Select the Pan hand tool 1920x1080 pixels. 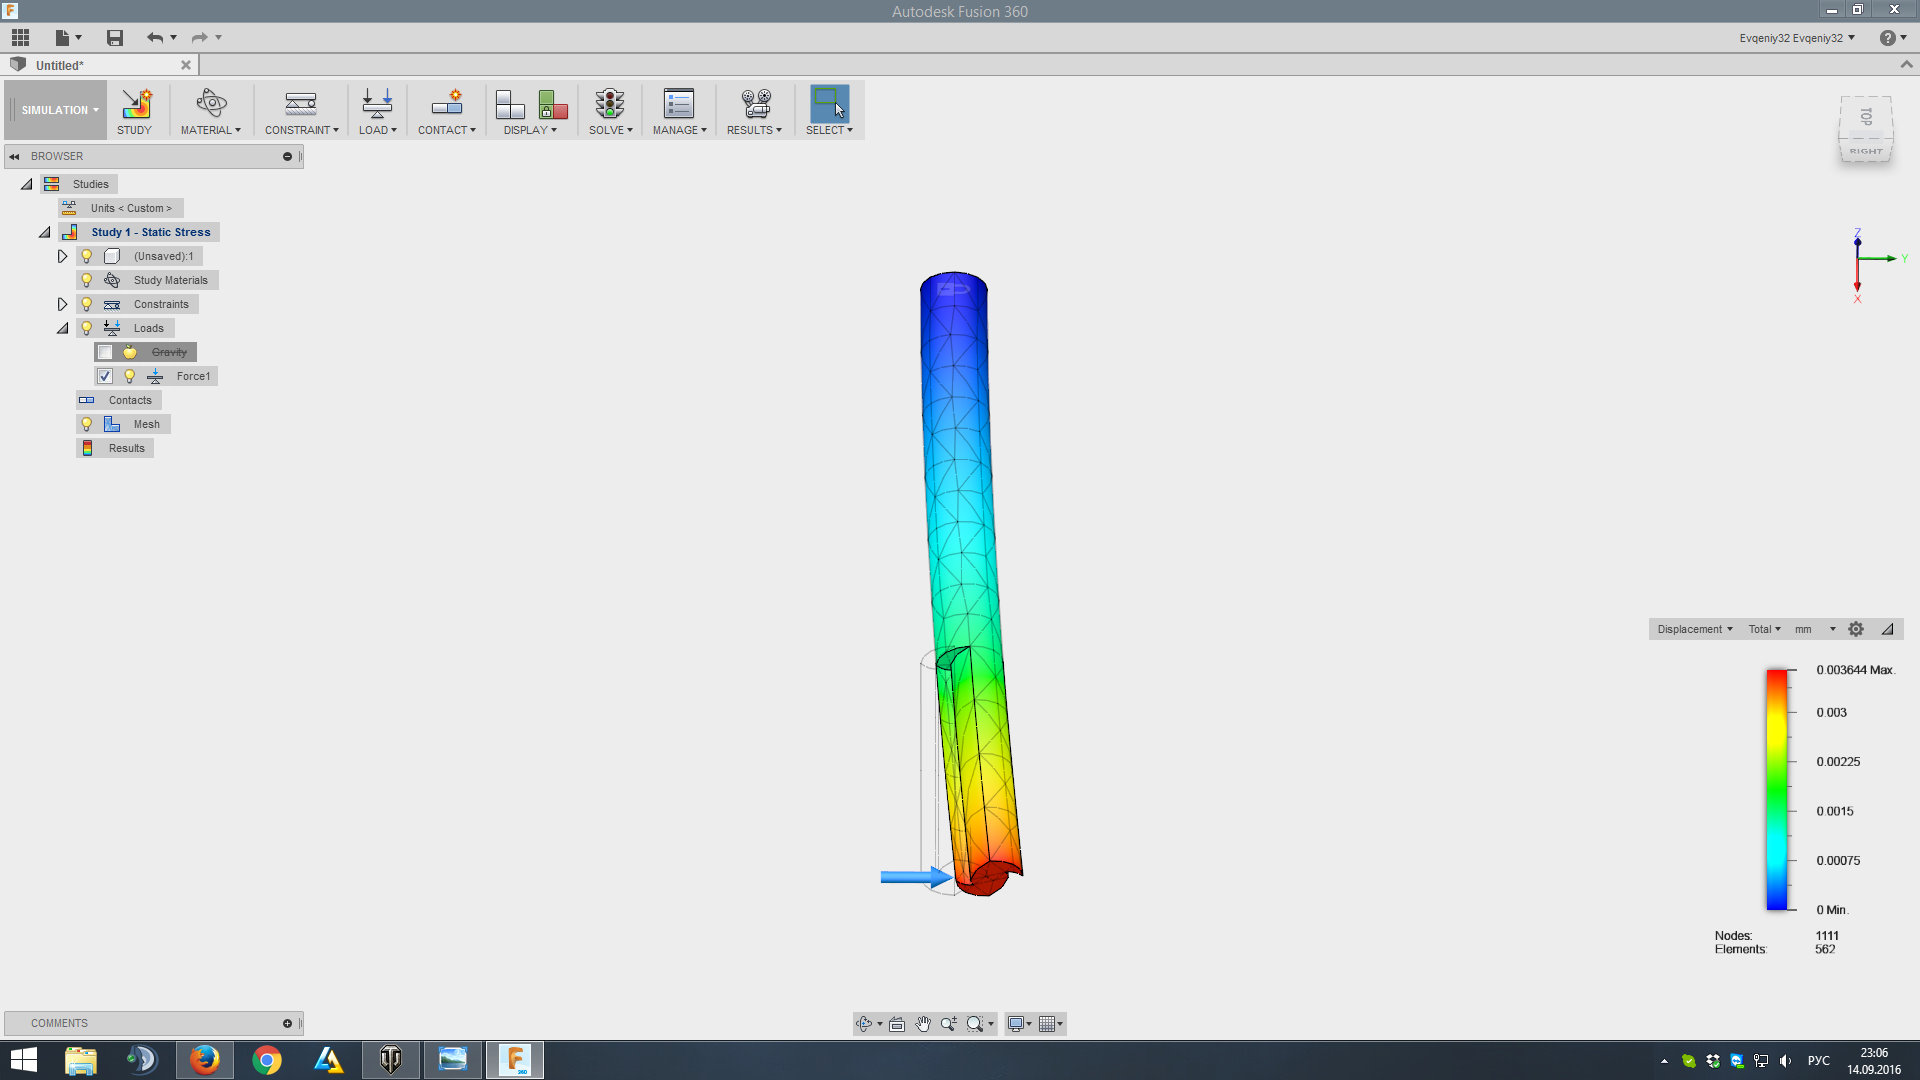point(922,1023)
